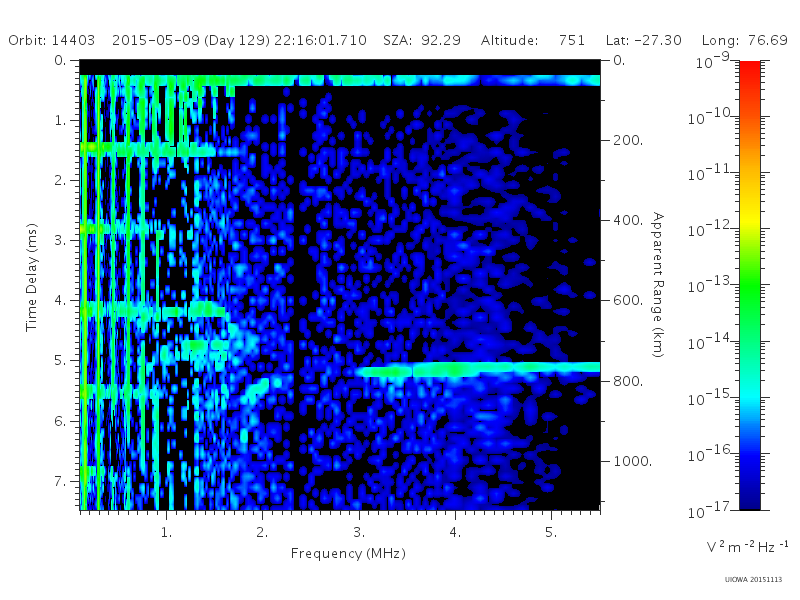This screenshot has width=800, height=600.
Task: Click the 'Orbit: 14403' header text
Action: [52, 40]
